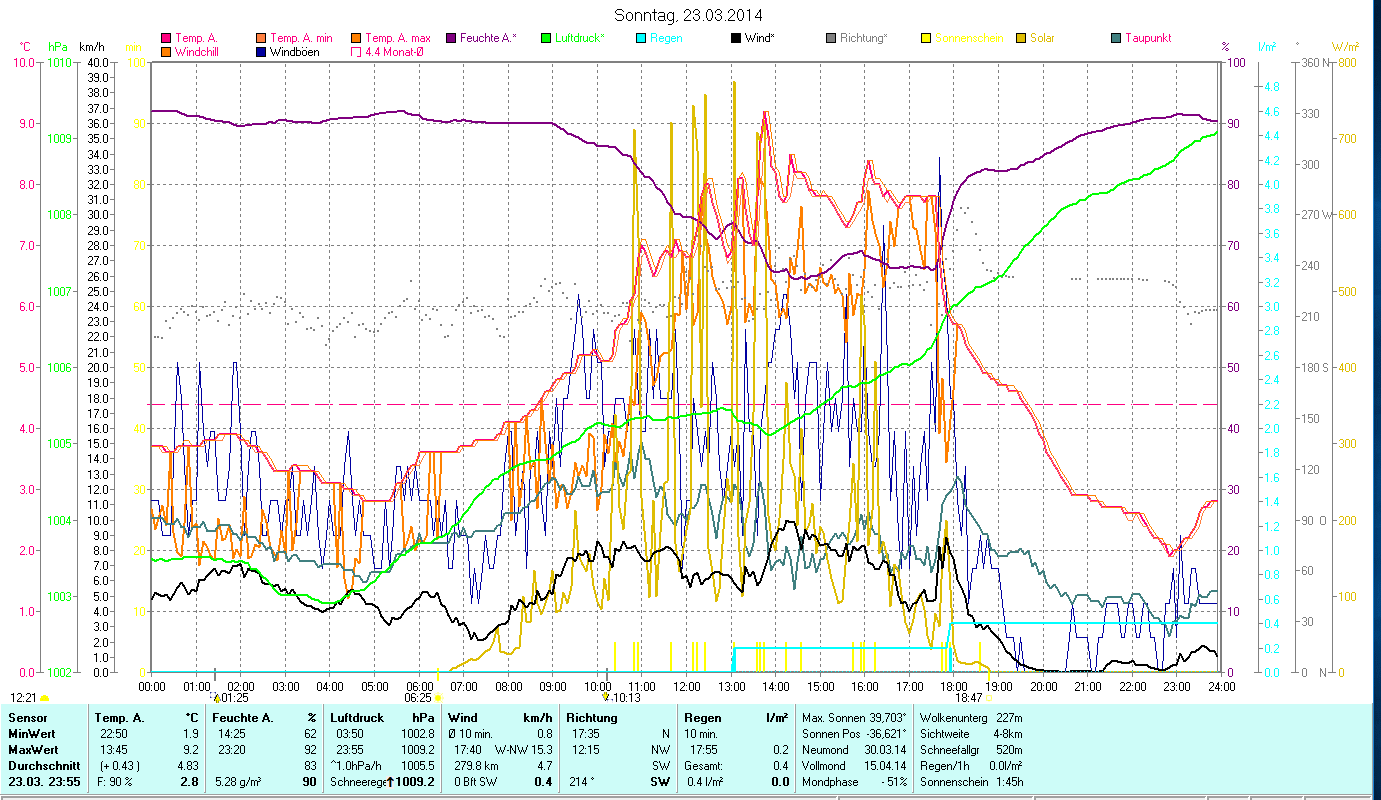Click the black Wind* legend swatch
The height and width of the screenshot is (800, 1381).
point(736,38)
